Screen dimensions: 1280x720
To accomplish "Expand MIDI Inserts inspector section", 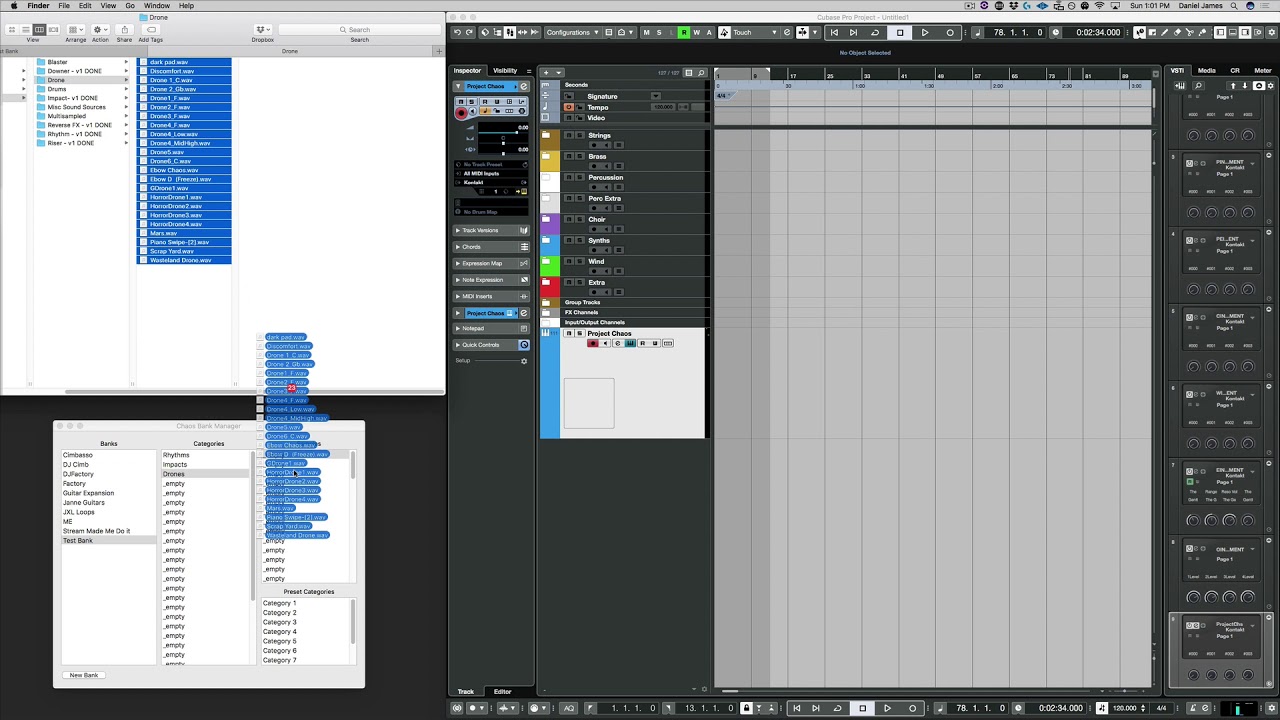I will (492, 296).
